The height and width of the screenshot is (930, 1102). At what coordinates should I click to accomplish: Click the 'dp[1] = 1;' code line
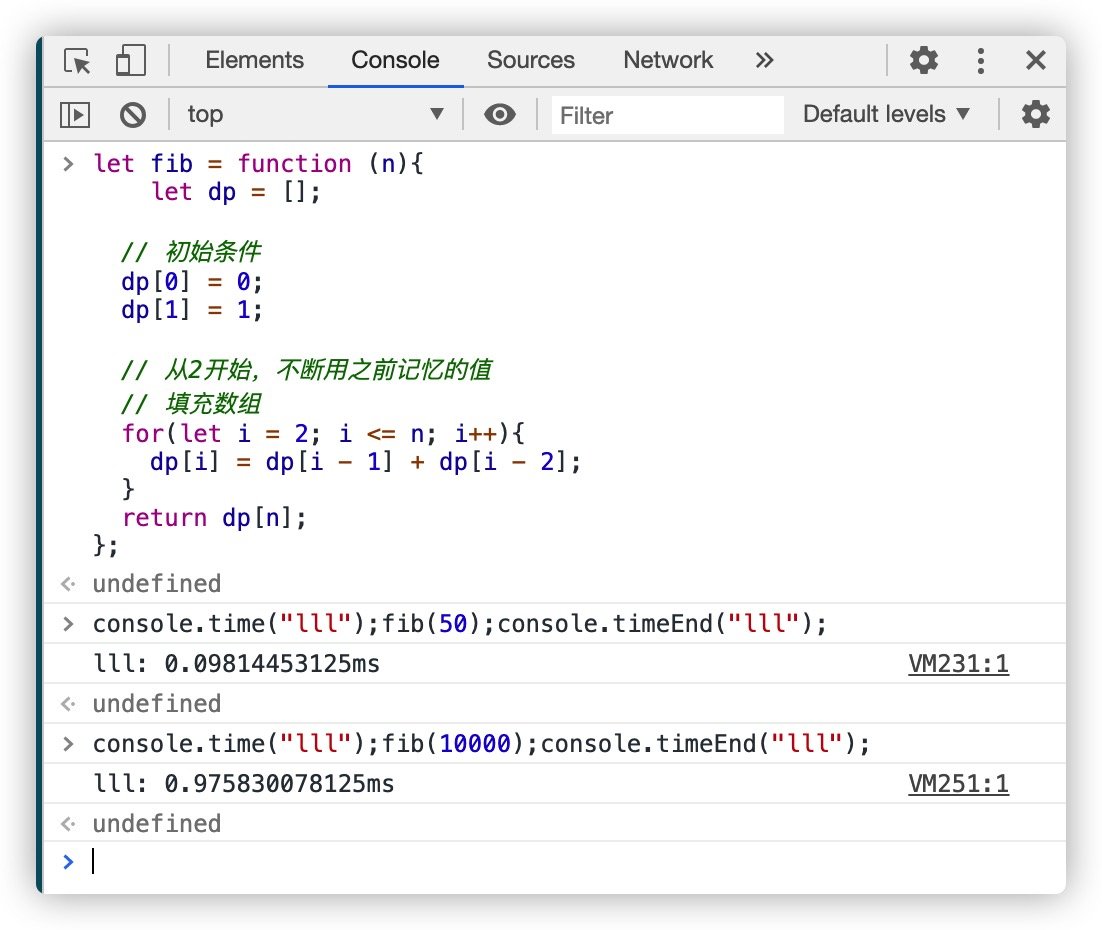[192, 310]
